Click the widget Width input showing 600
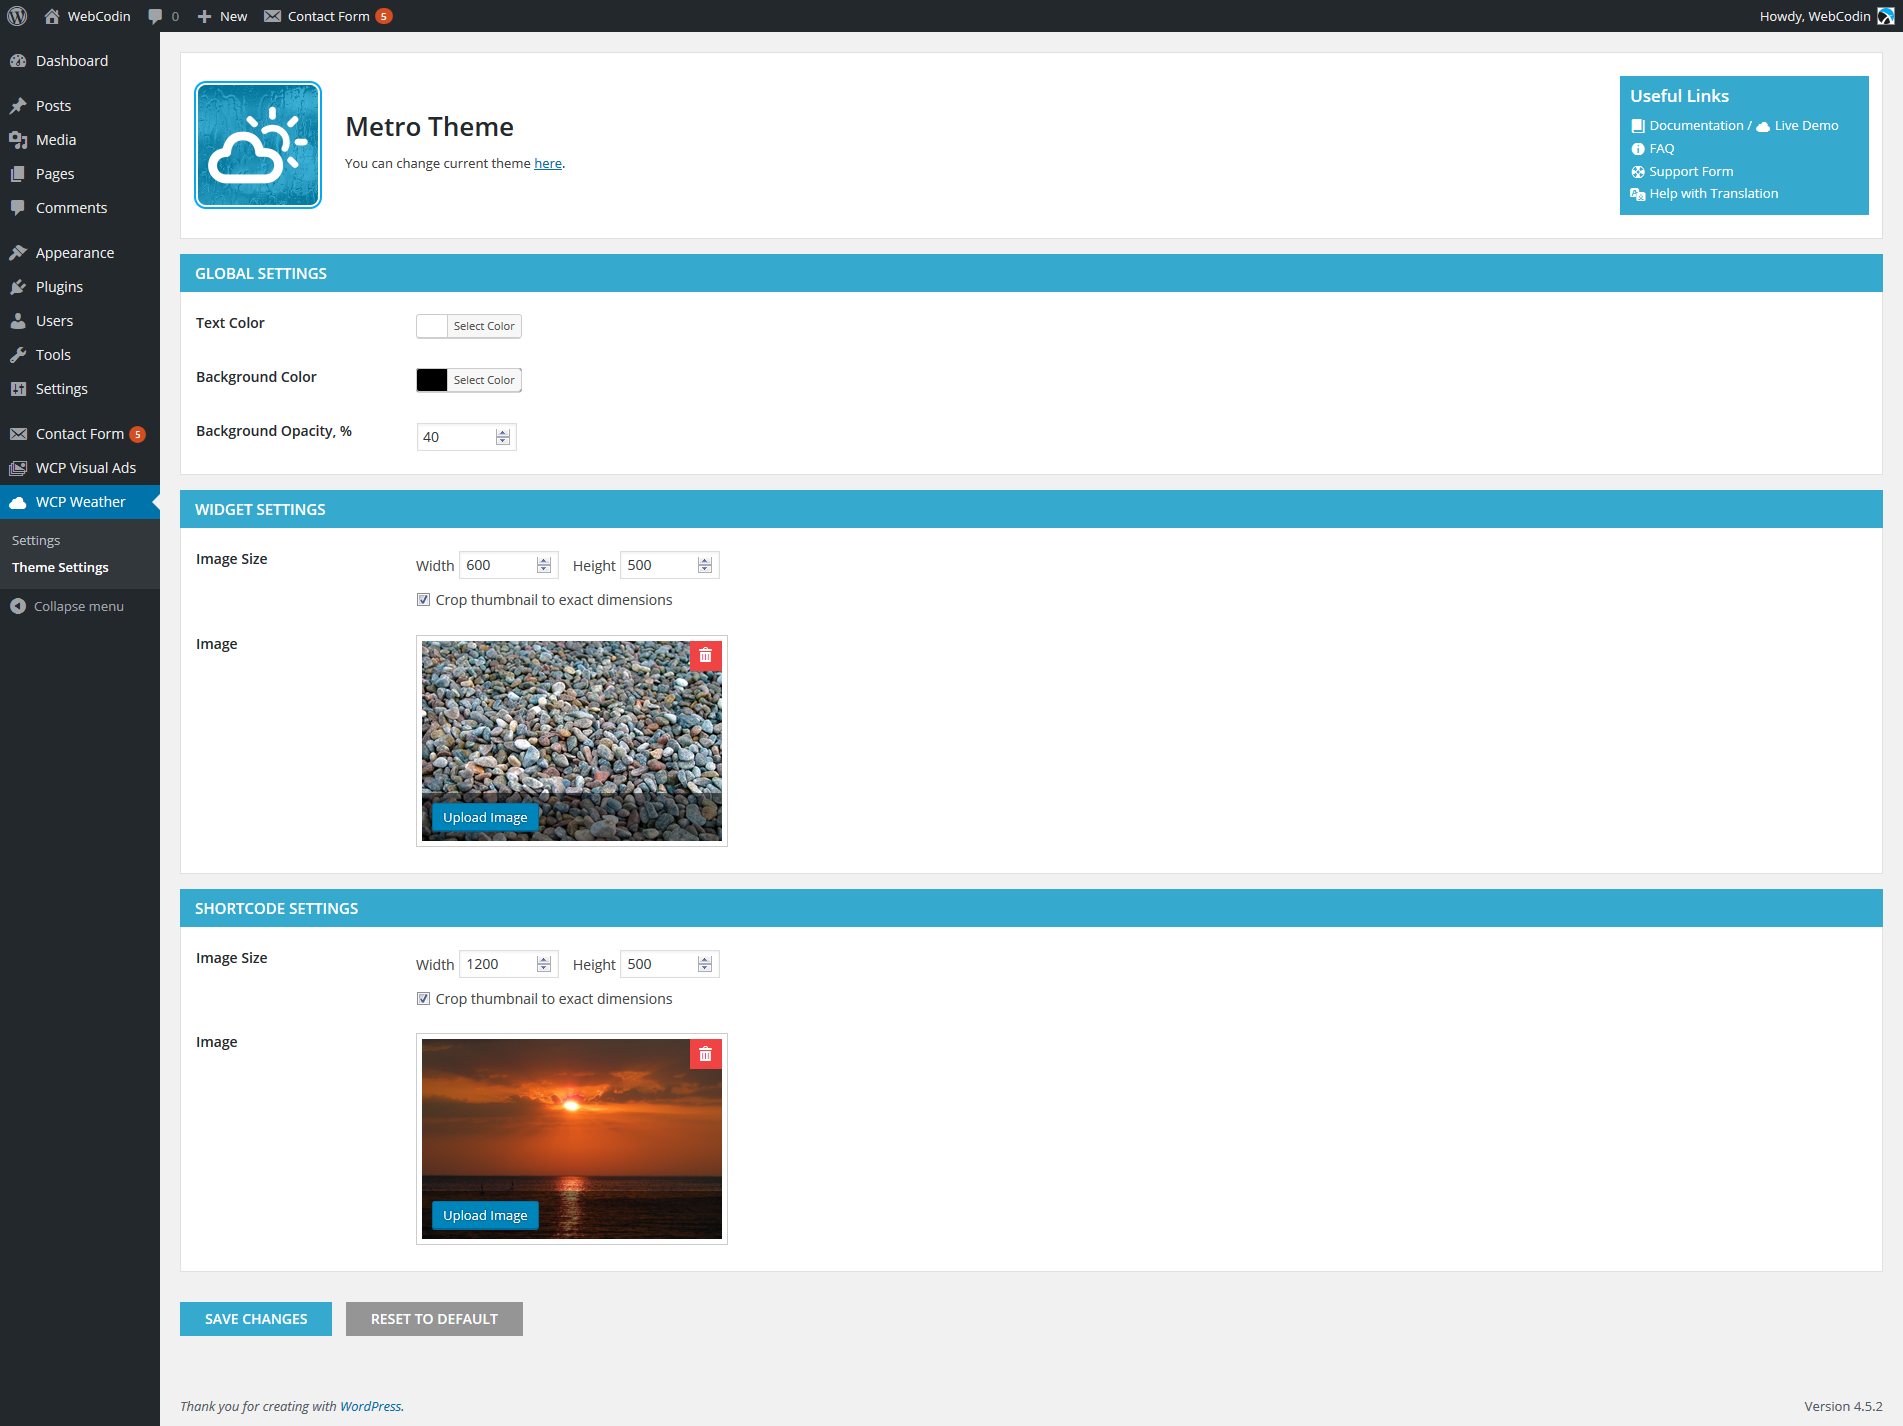The width and height of the screenshot is (1903, 1426). [x=508, y=565]
